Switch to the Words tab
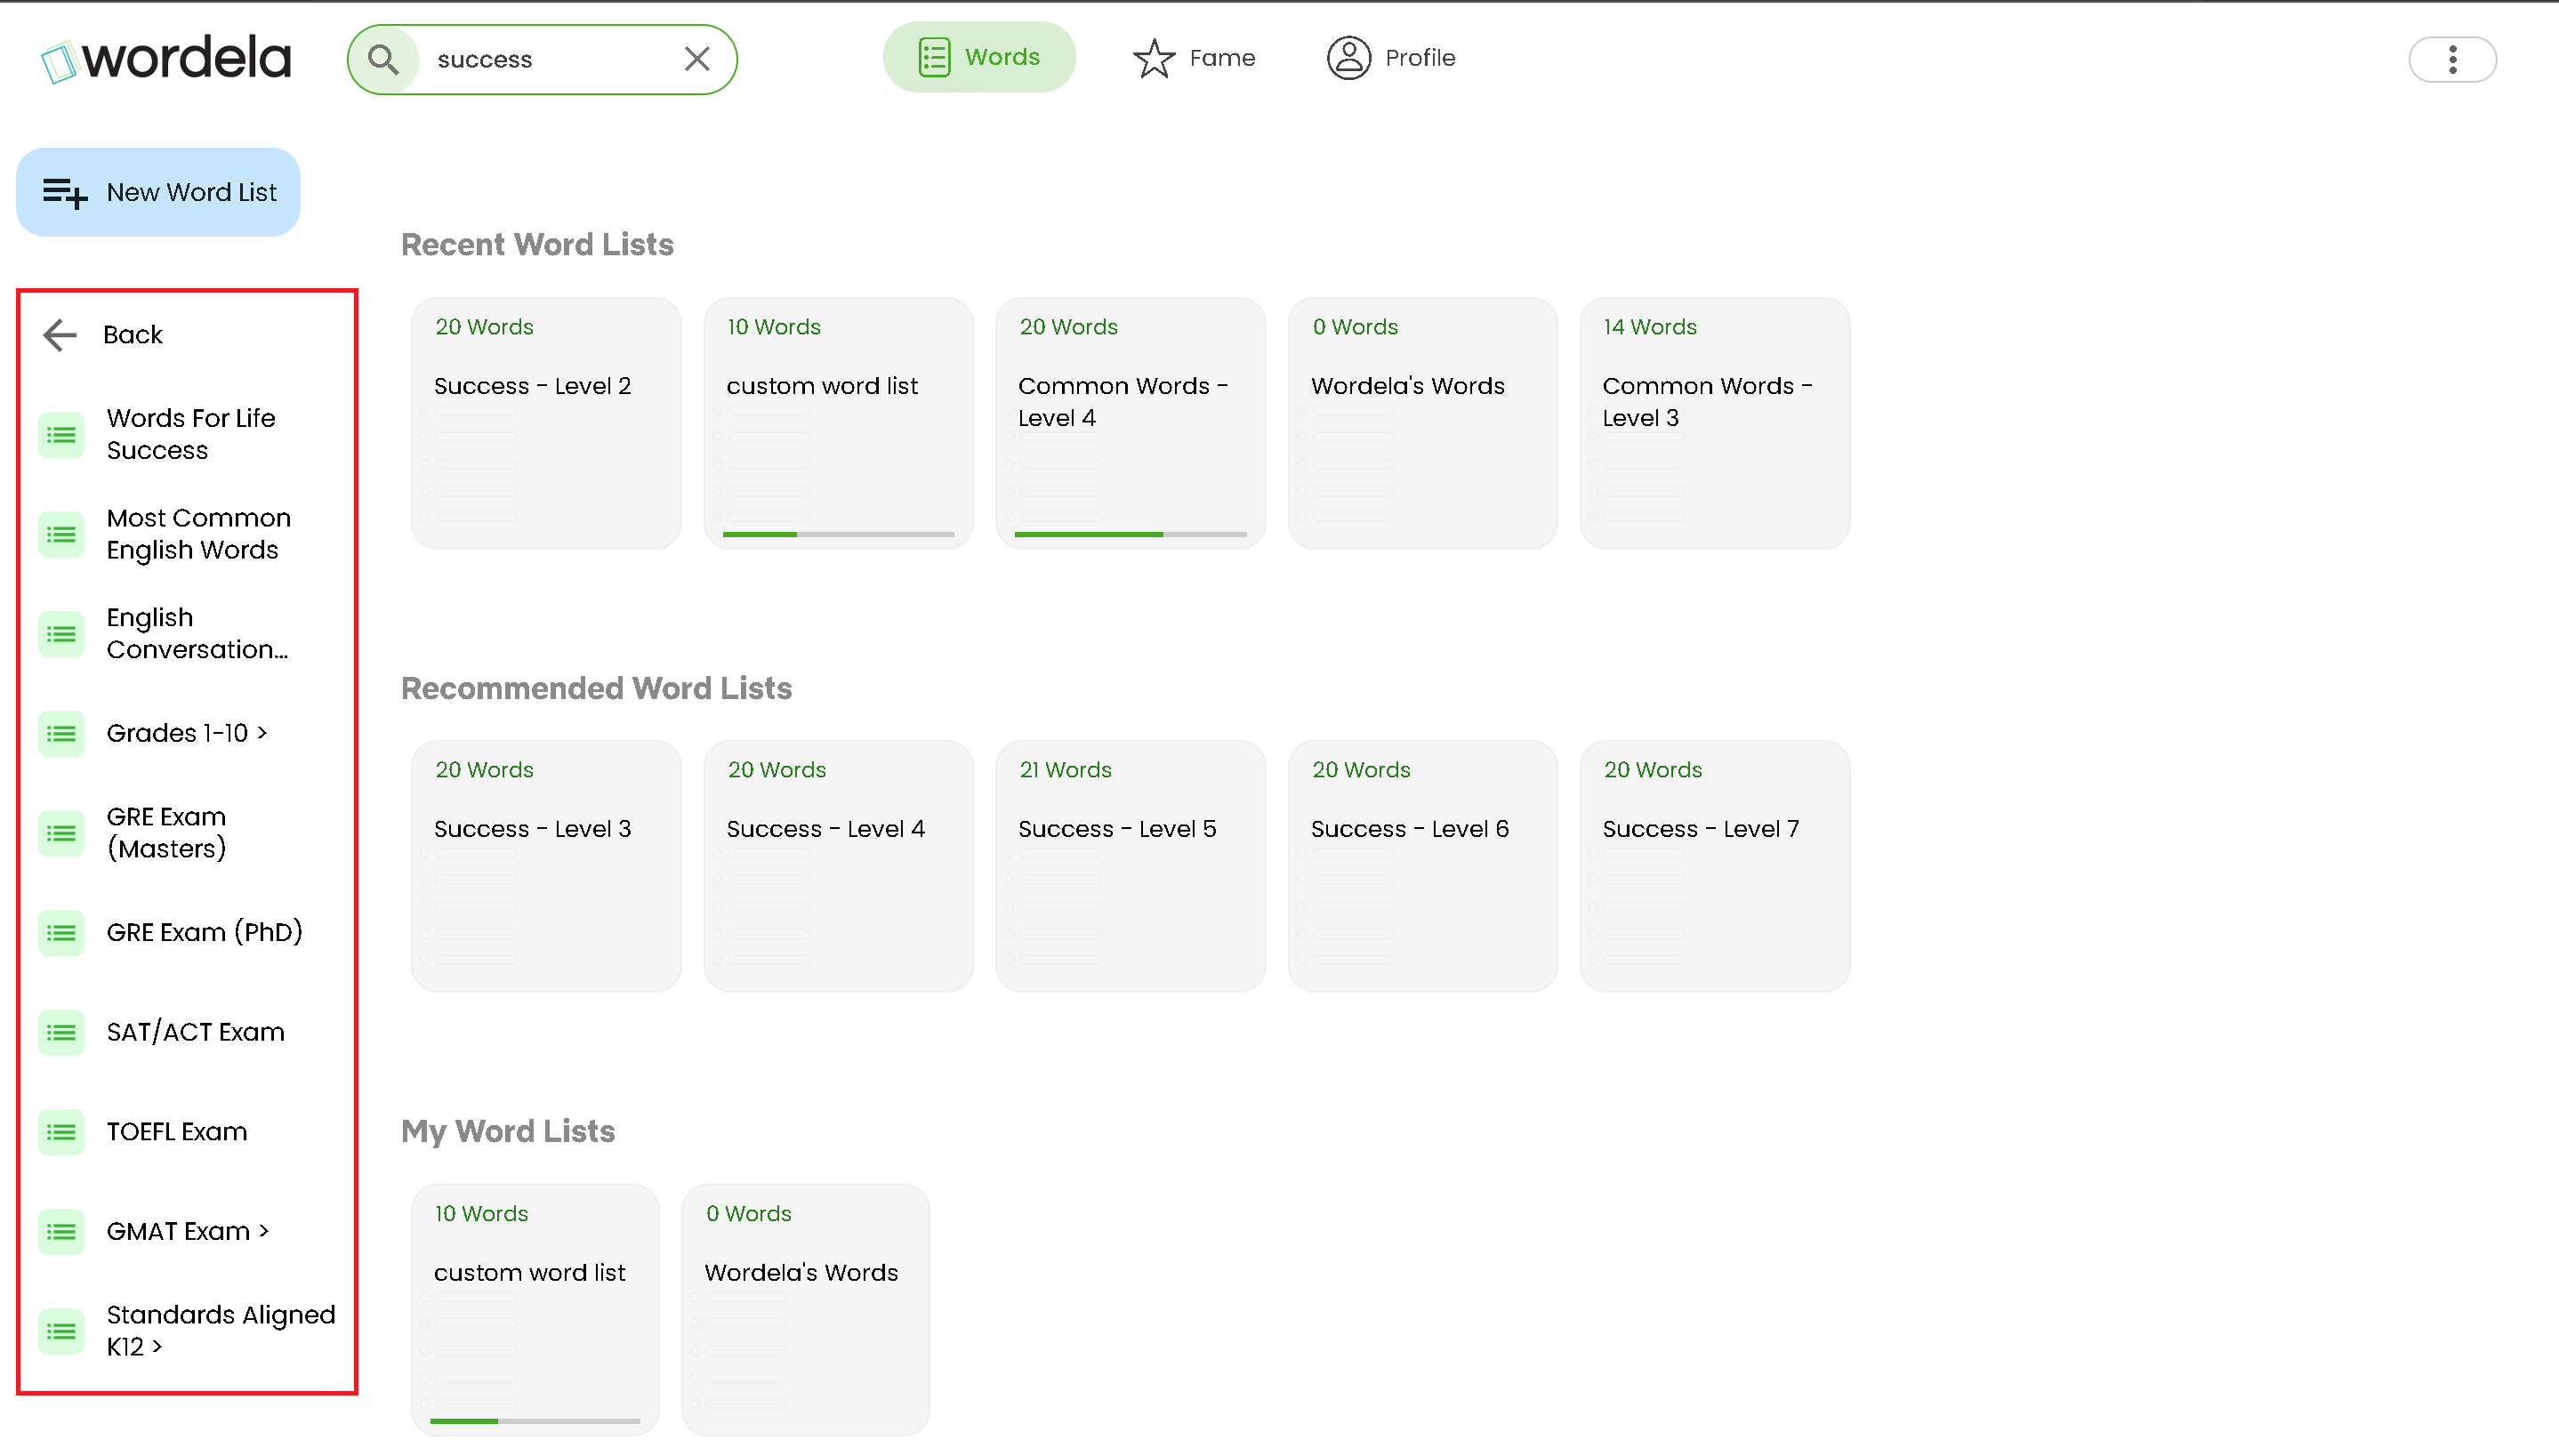The image size is (2559, 1456). (978, 57)
